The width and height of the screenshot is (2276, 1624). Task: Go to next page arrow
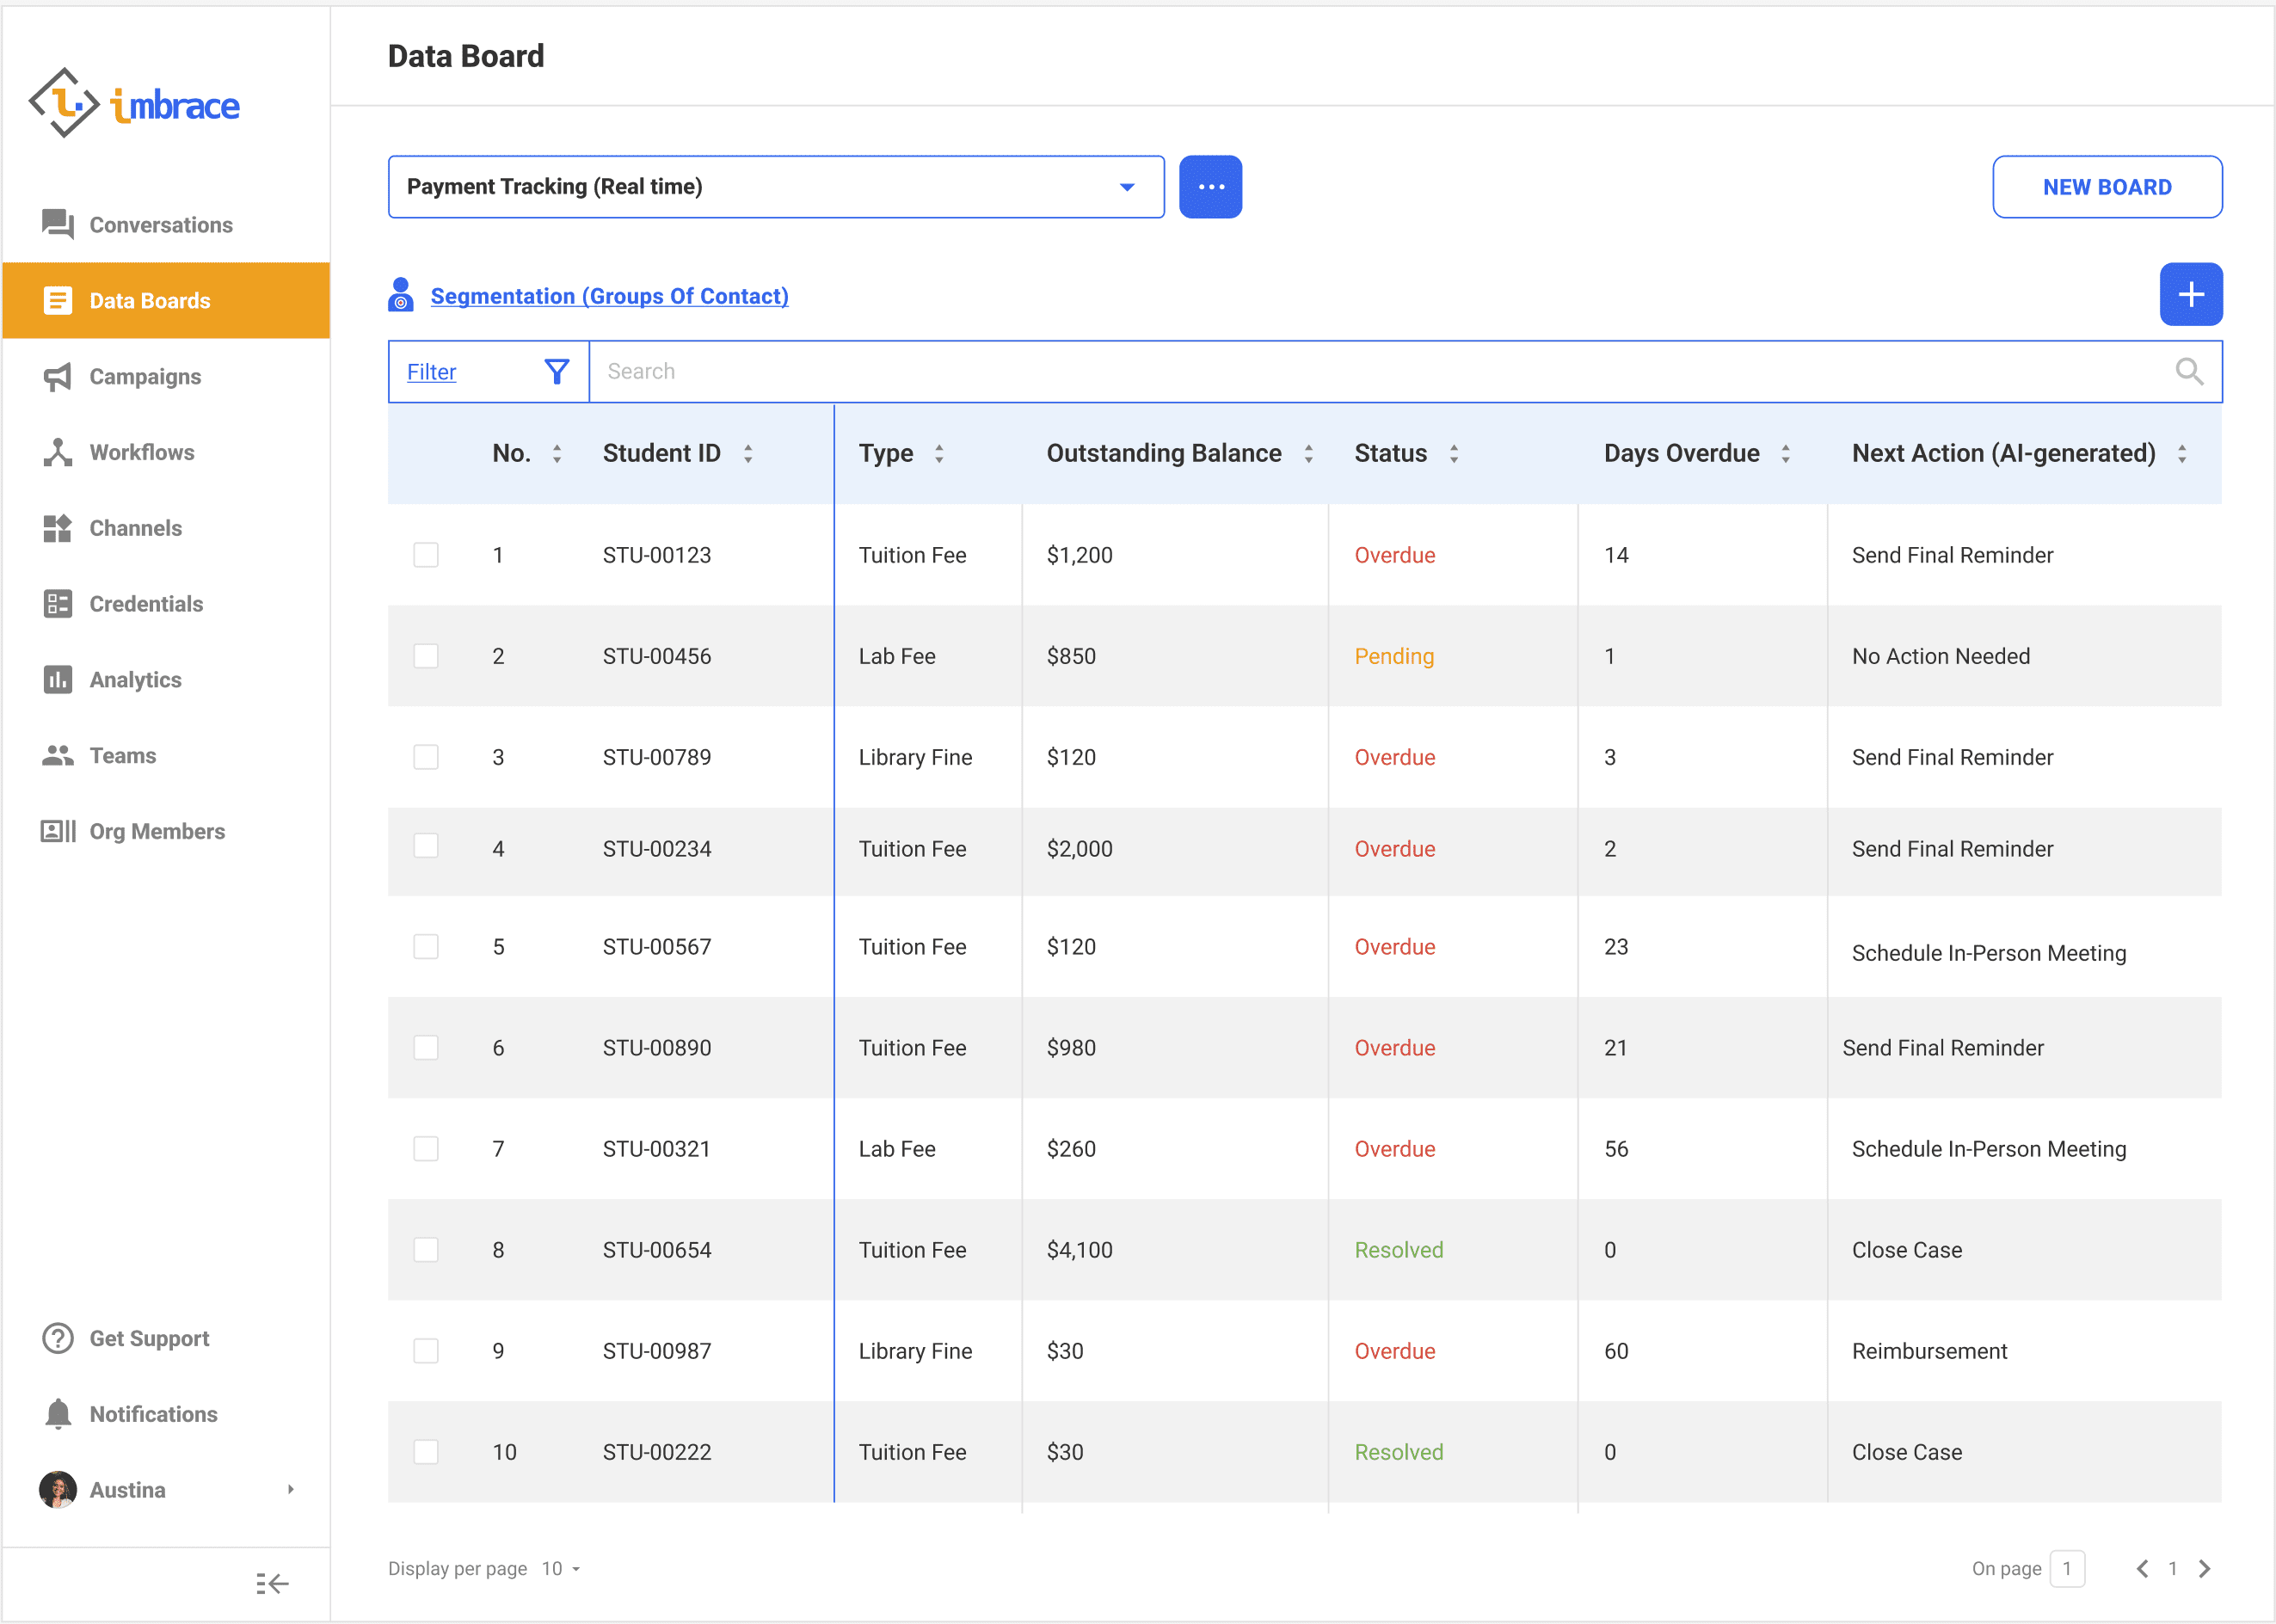[x=2204, y=1568]
